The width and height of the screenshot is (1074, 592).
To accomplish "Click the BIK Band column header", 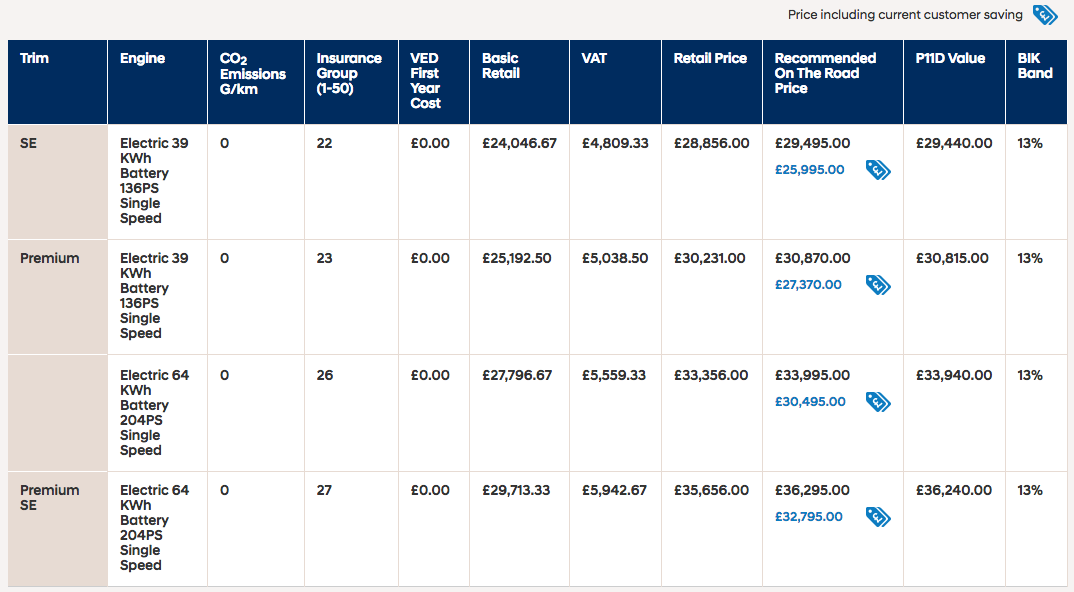I will click(1035, 66).
